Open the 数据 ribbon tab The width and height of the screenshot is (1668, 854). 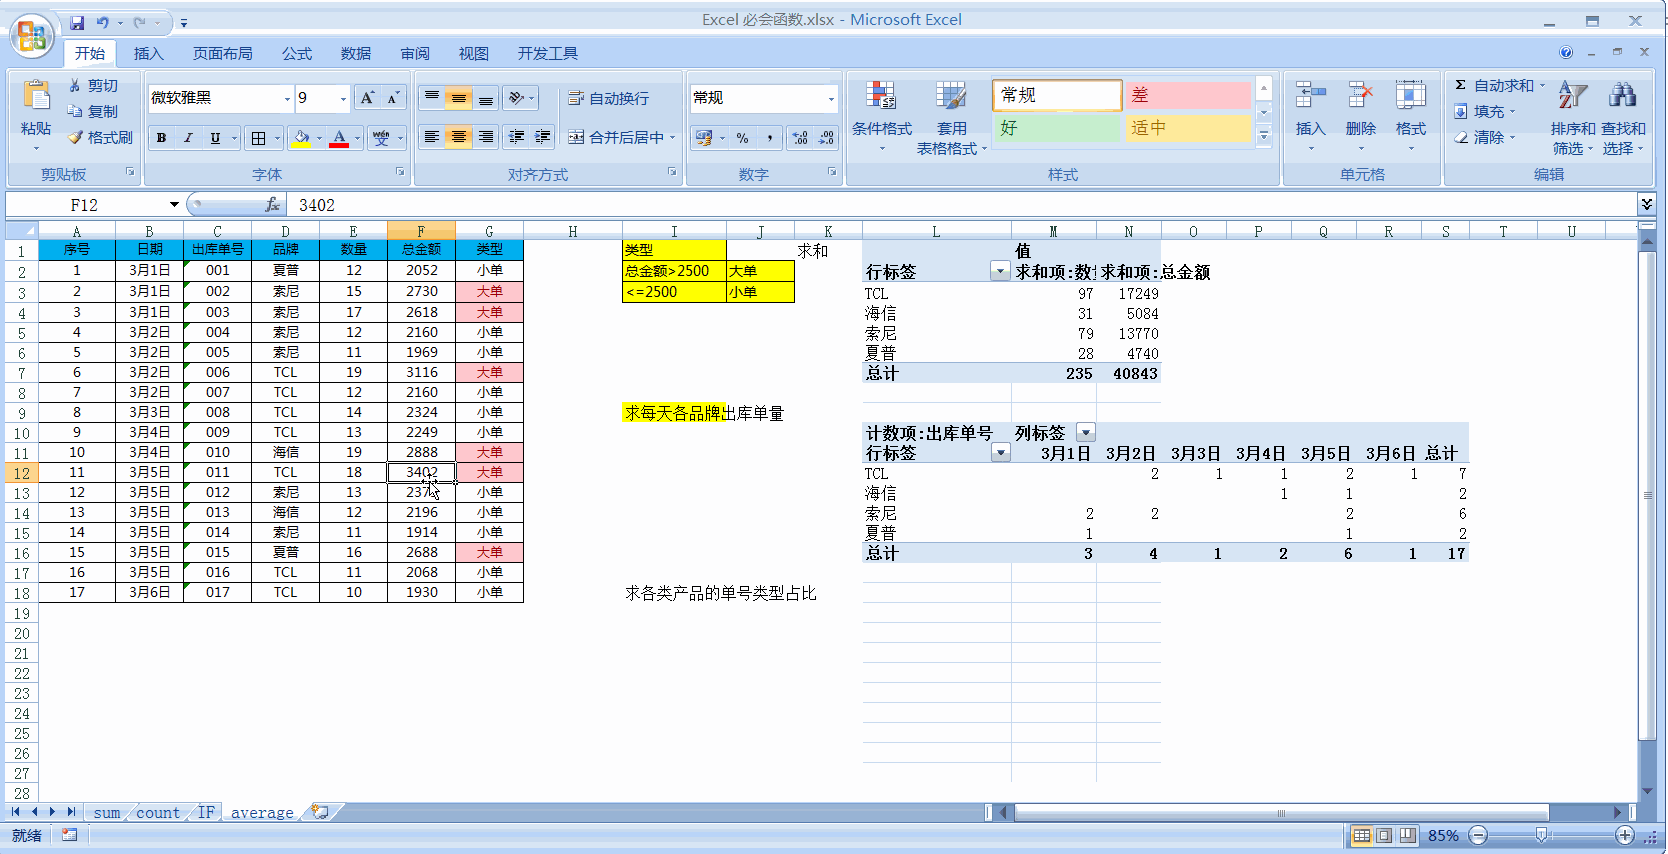(x=355, y=53)
